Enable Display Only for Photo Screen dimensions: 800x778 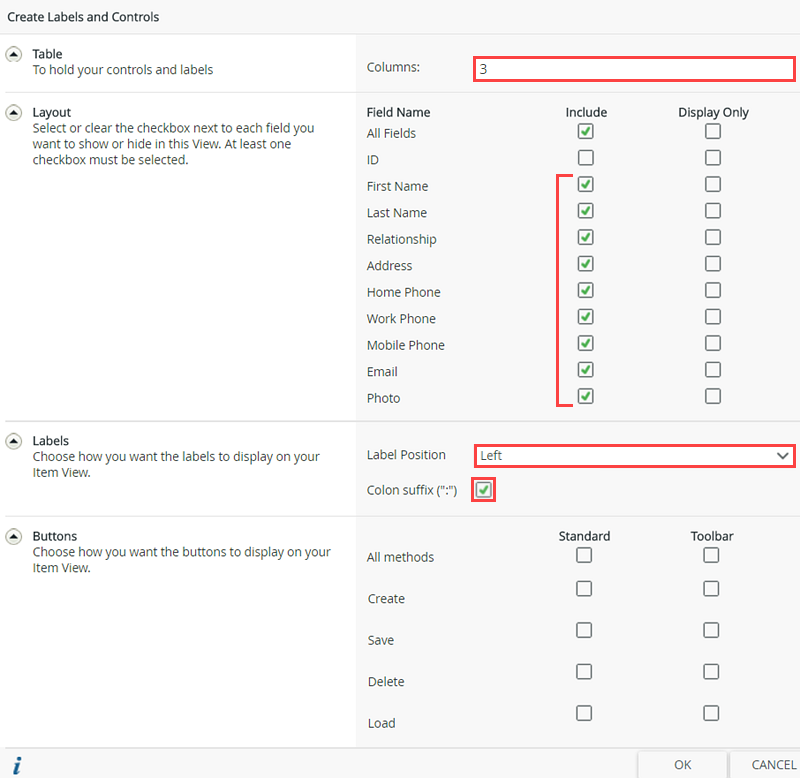tap(712, 395)
